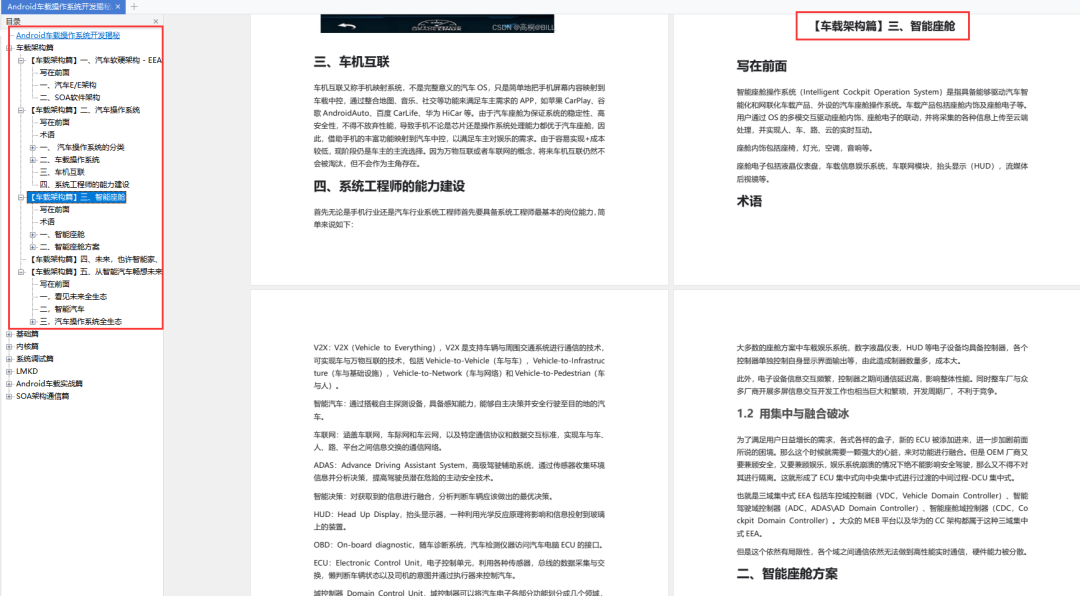The width and height of the screenshot is (1080, 596).
Task: Click the 二、智能座舱方案 heading on the page
Action: (x=787, y=574)
